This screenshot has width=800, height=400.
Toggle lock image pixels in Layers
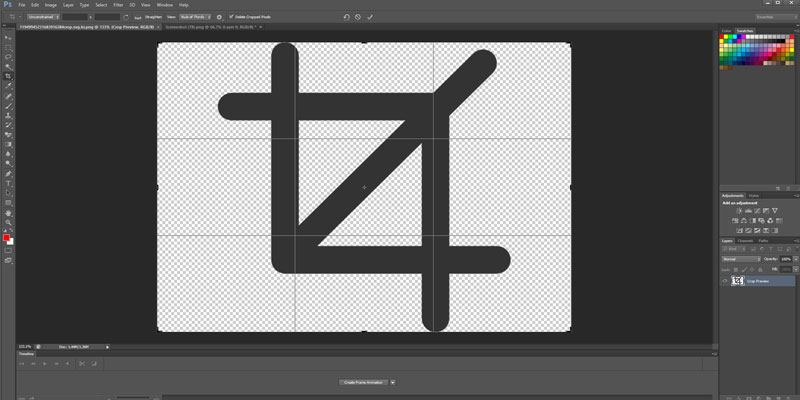coord(744,269)
